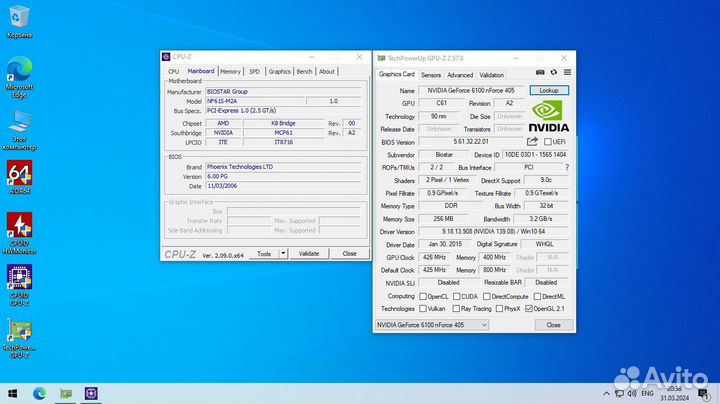This screenshot has width=720, height=404.
Task: Open the Validation tab in GPU-Z
Action: [x=491, y=75]
